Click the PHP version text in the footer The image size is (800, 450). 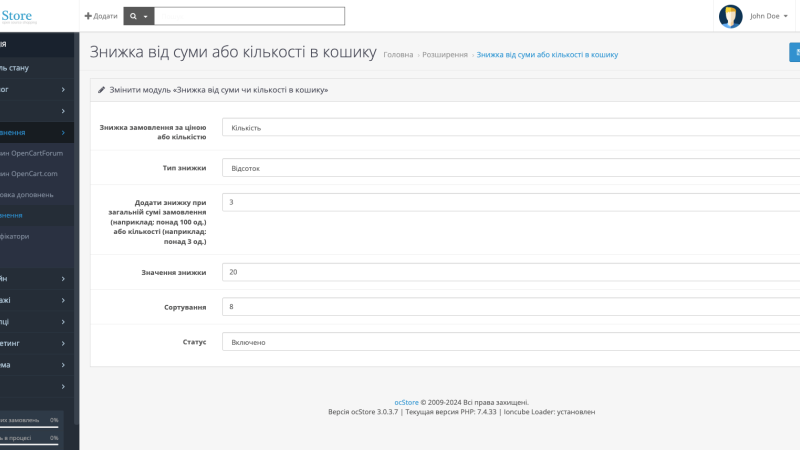click(451, 412)
